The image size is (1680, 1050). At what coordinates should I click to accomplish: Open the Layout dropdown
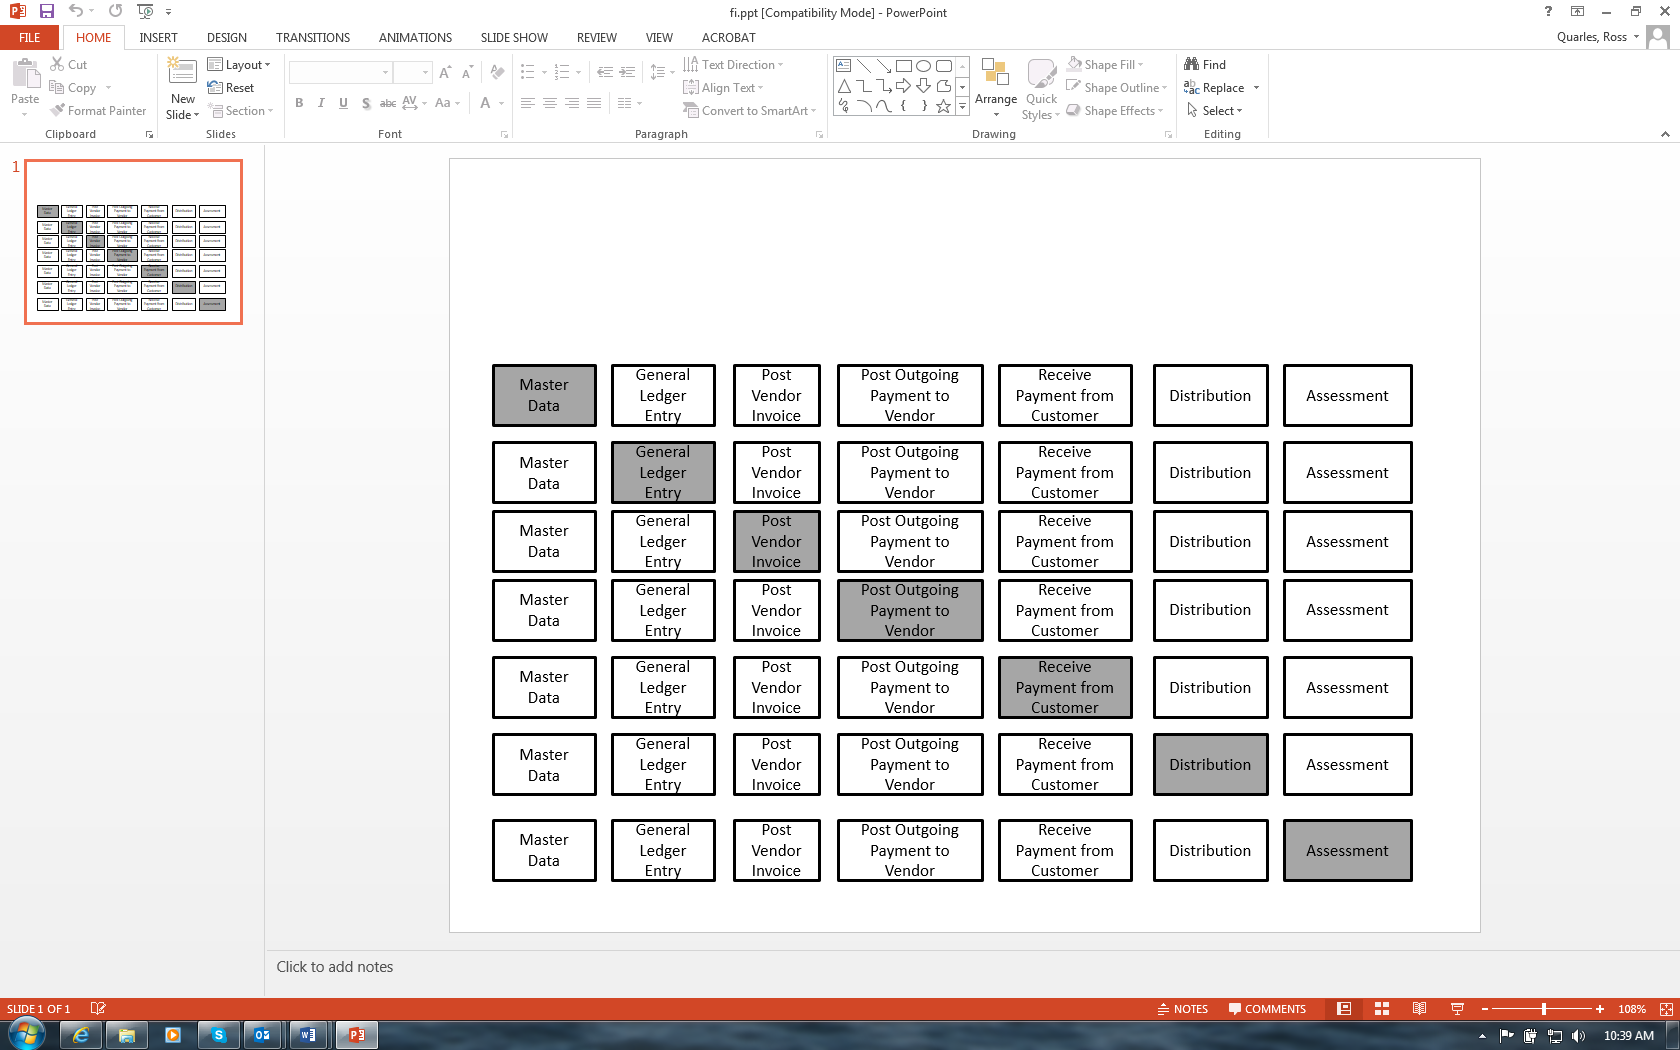tap(239, 64)
